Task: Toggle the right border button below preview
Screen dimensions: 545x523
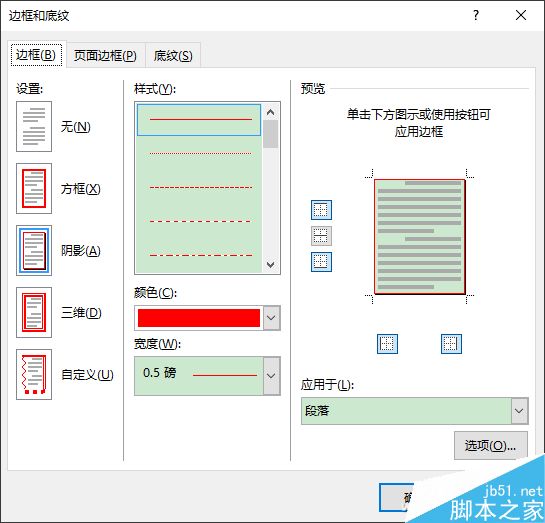Action: point(451,344)
